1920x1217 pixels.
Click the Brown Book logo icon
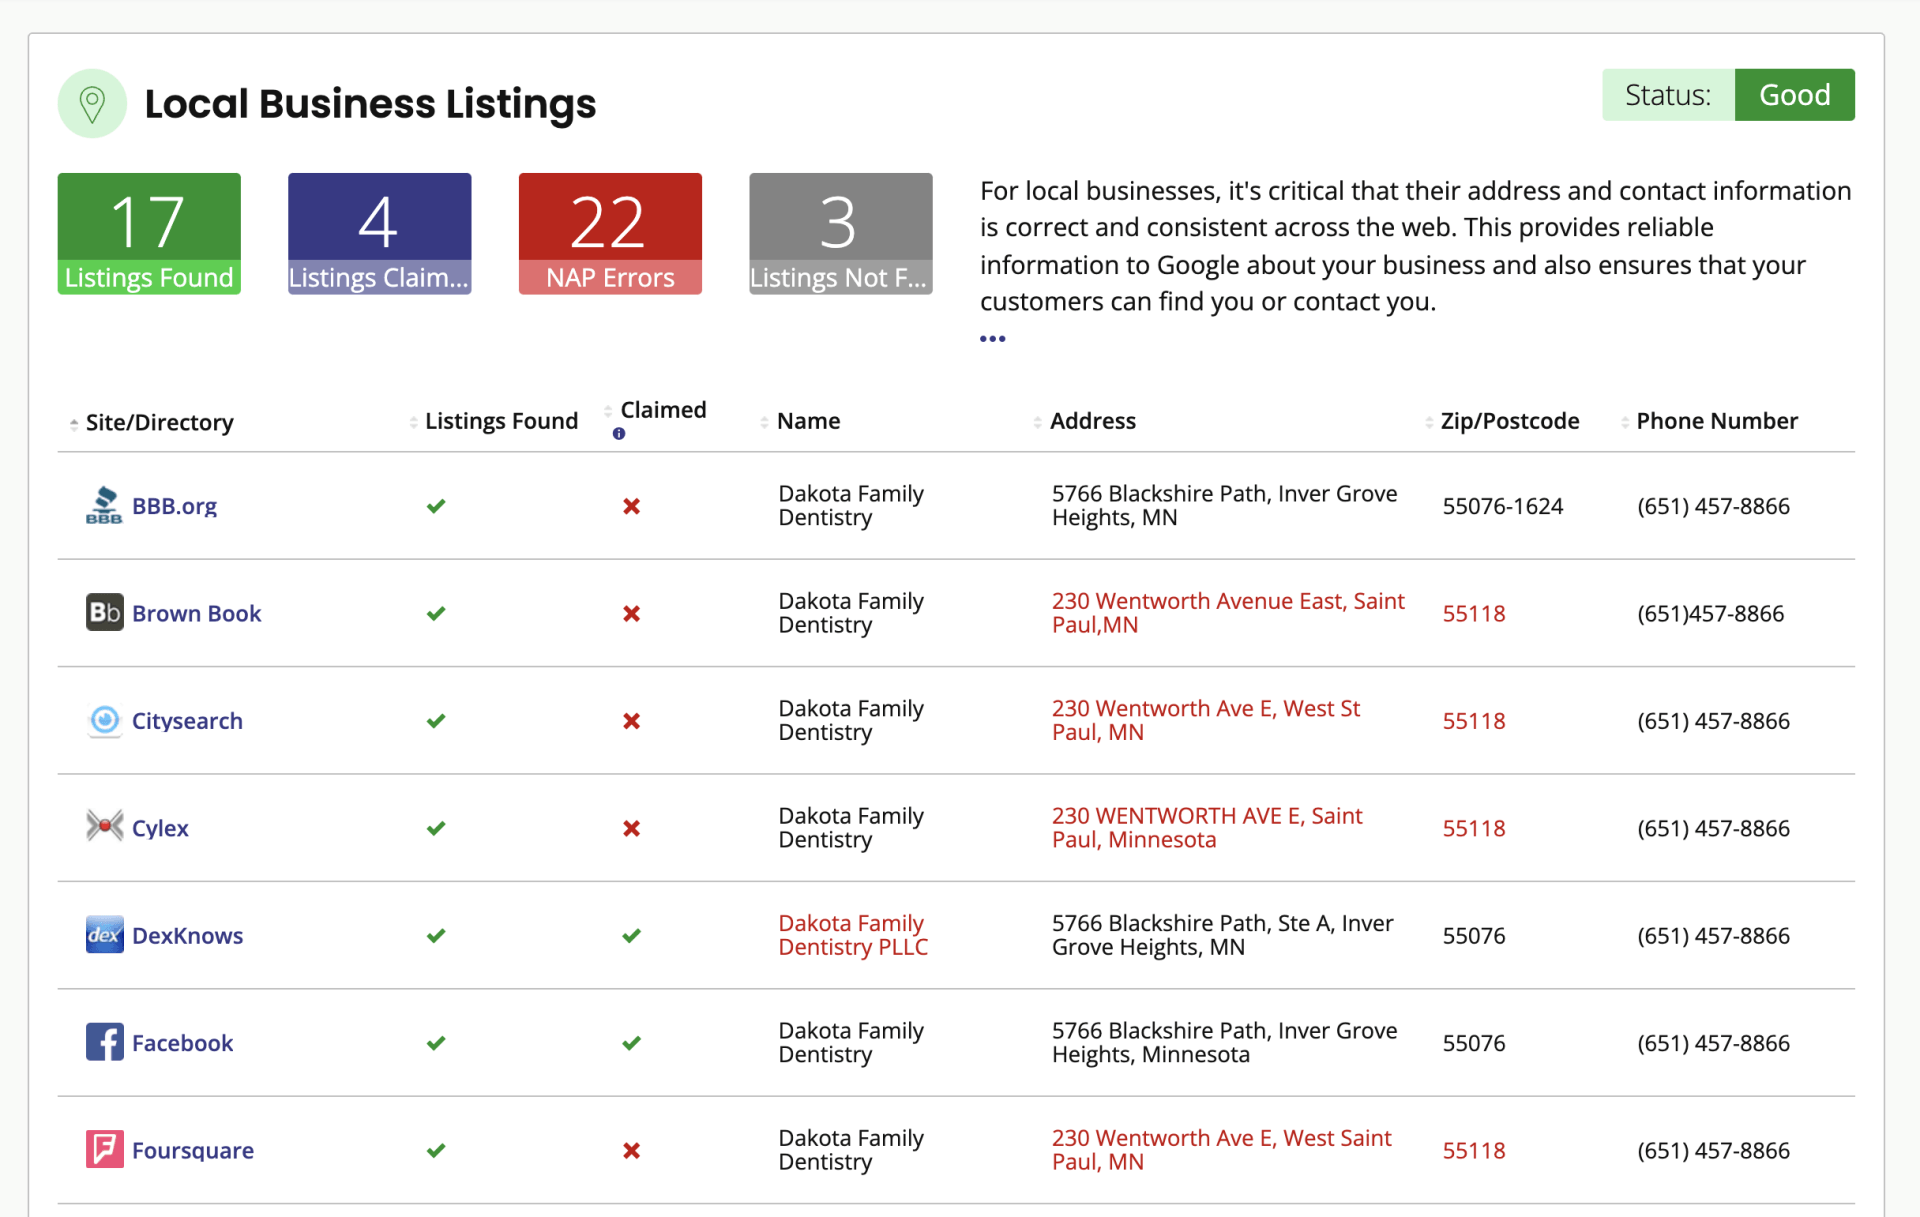[x=104, y=613]
